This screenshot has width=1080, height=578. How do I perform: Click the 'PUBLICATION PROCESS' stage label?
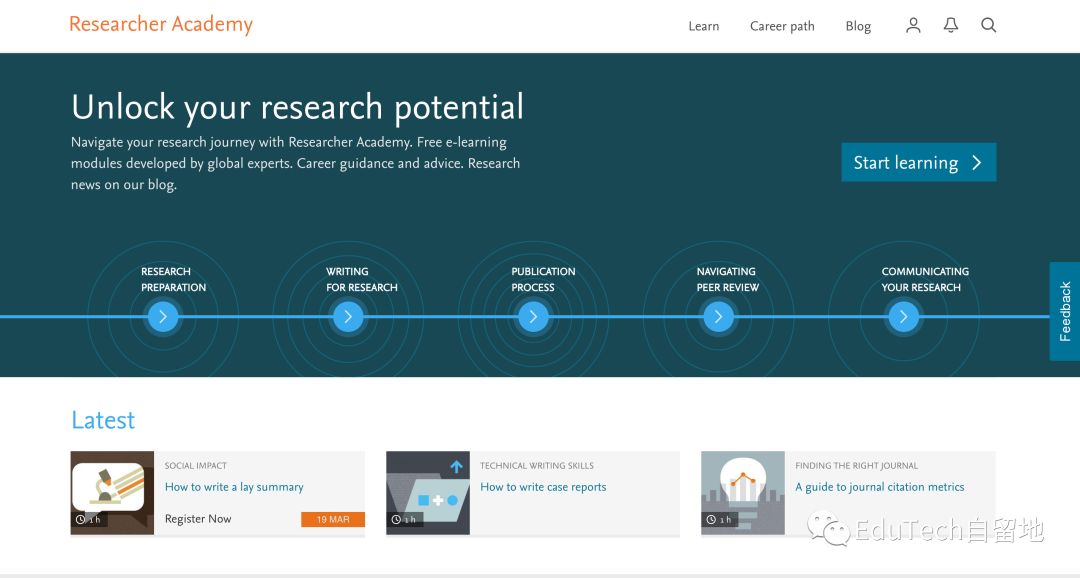coord(543,279)
